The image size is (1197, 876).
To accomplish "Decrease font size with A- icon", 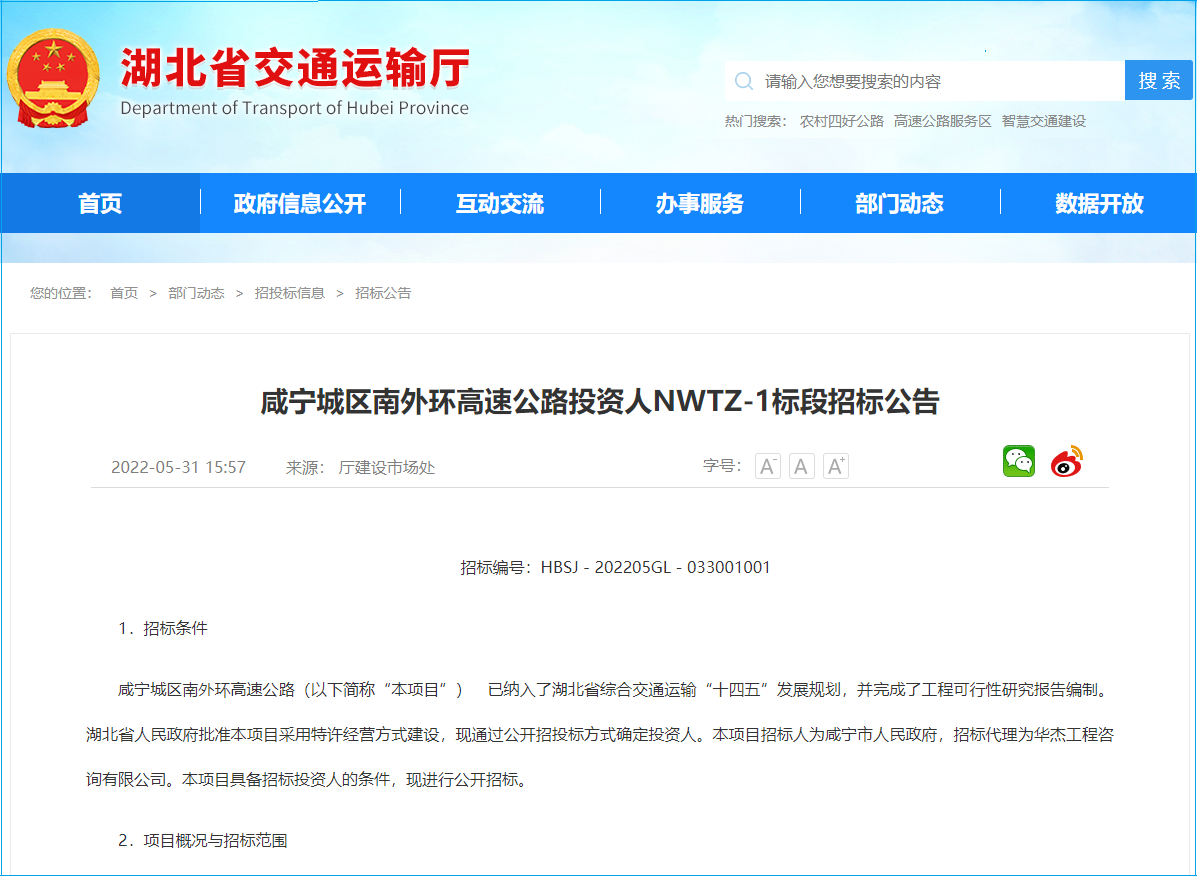I will coord(767,466).
